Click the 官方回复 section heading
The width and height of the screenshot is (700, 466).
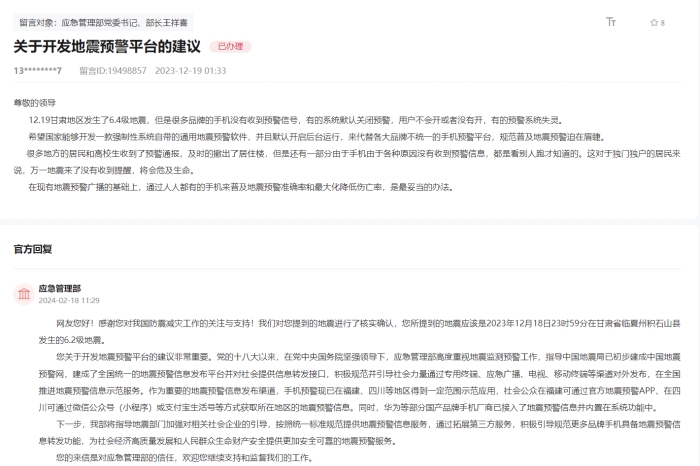pos(33,248)
